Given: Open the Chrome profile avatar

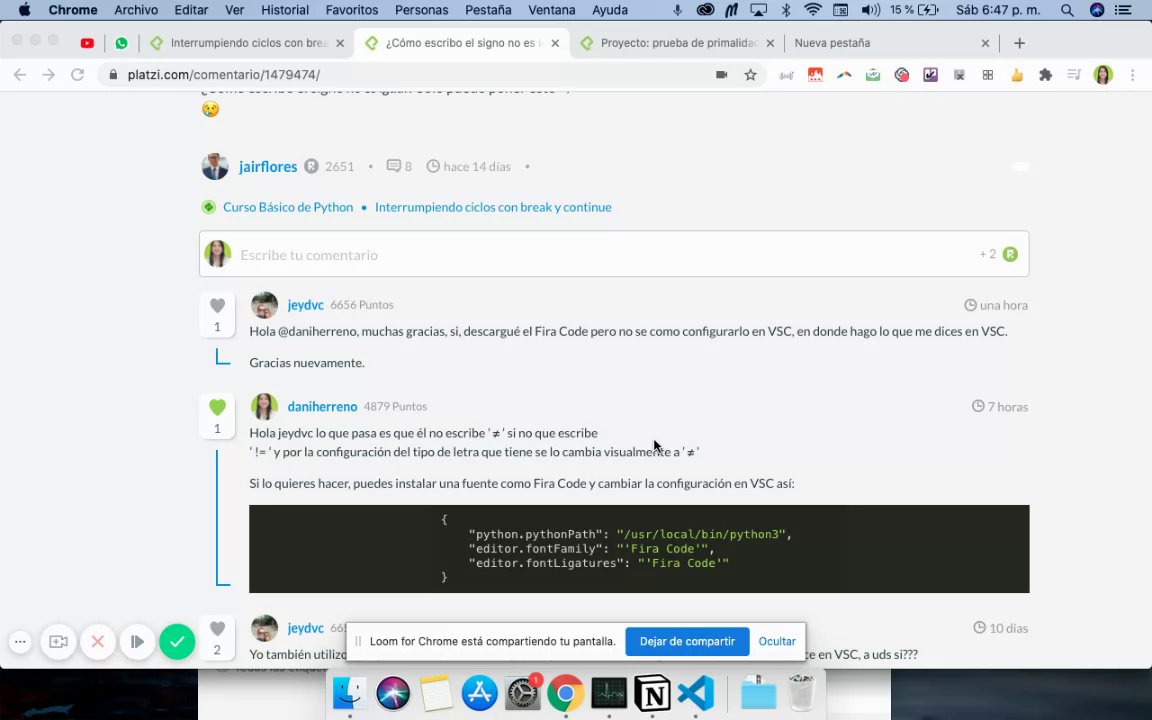Looking at the screenshot, I should coord(1103,75).
